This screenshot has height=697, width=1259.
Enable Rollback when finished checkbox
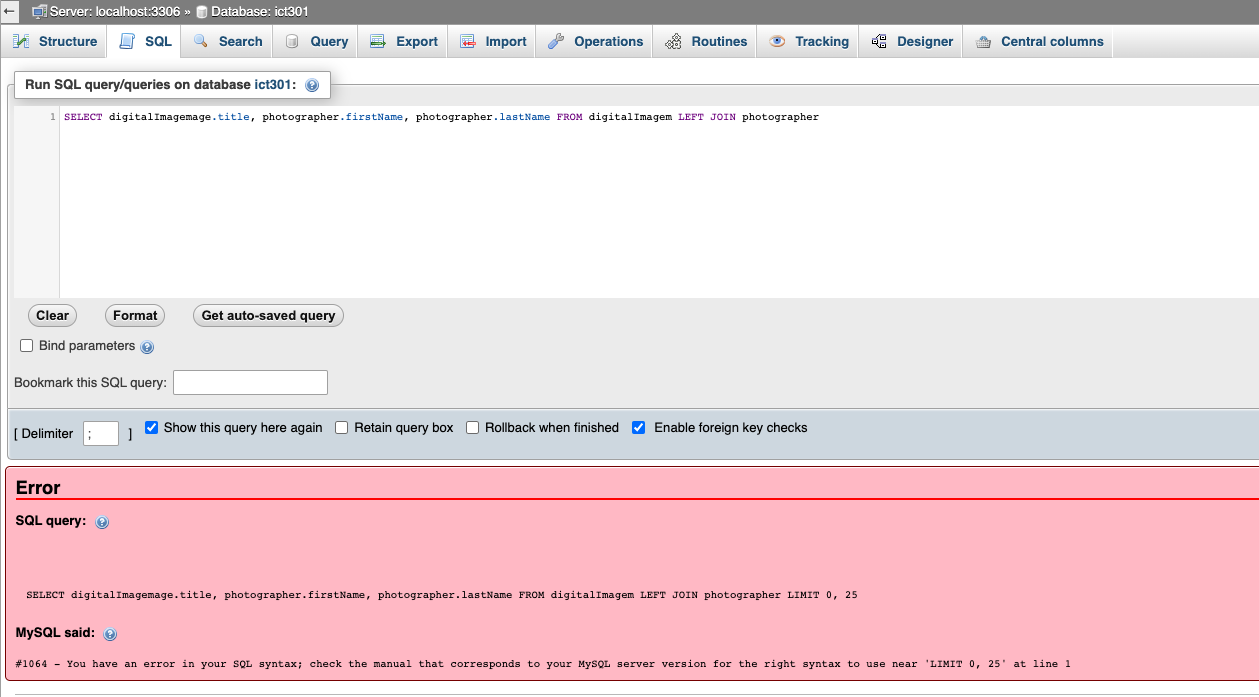473,427
